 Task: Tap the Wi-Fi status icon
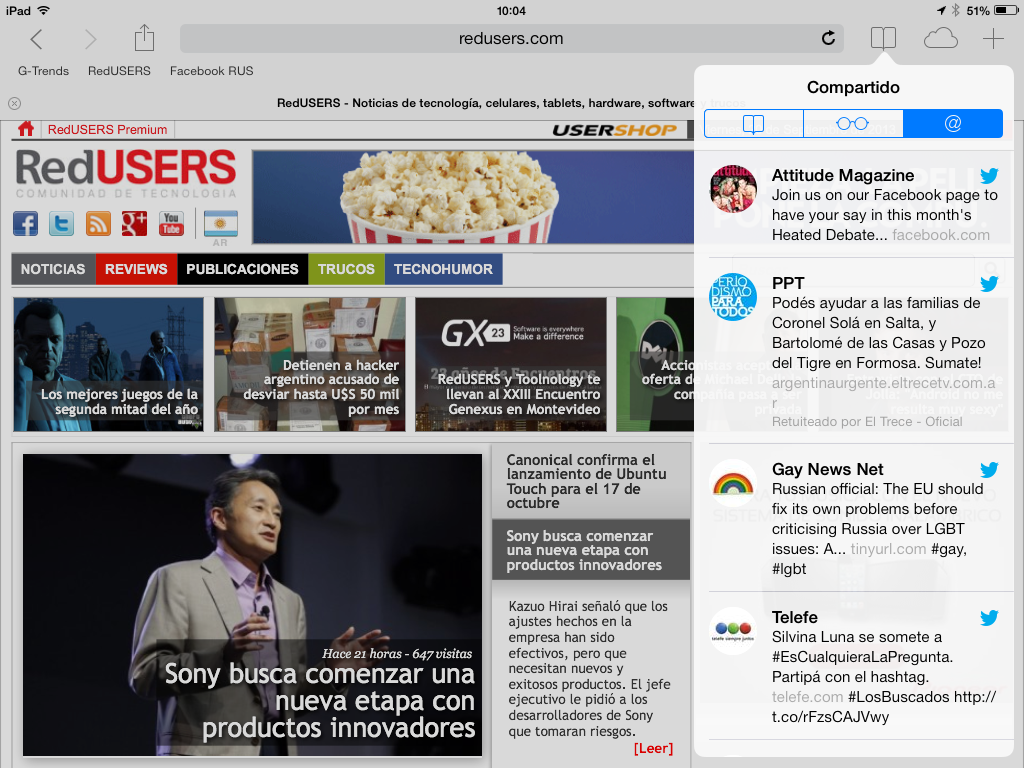pos(44,10)
